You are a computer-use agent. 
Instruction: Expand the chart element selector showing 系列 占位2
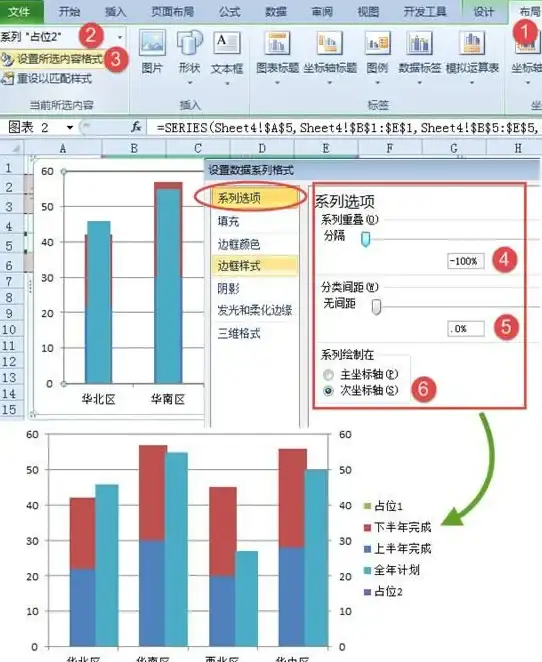120,37
